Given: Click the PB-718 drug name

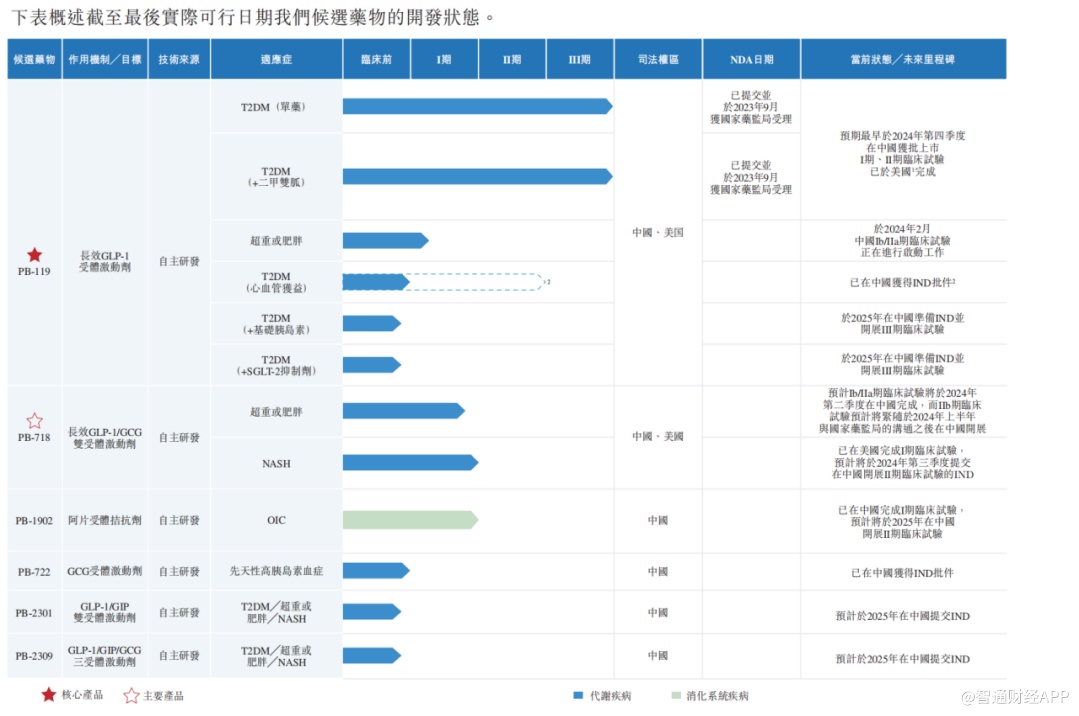Looking at the screenshot, I should click(34, 437).
